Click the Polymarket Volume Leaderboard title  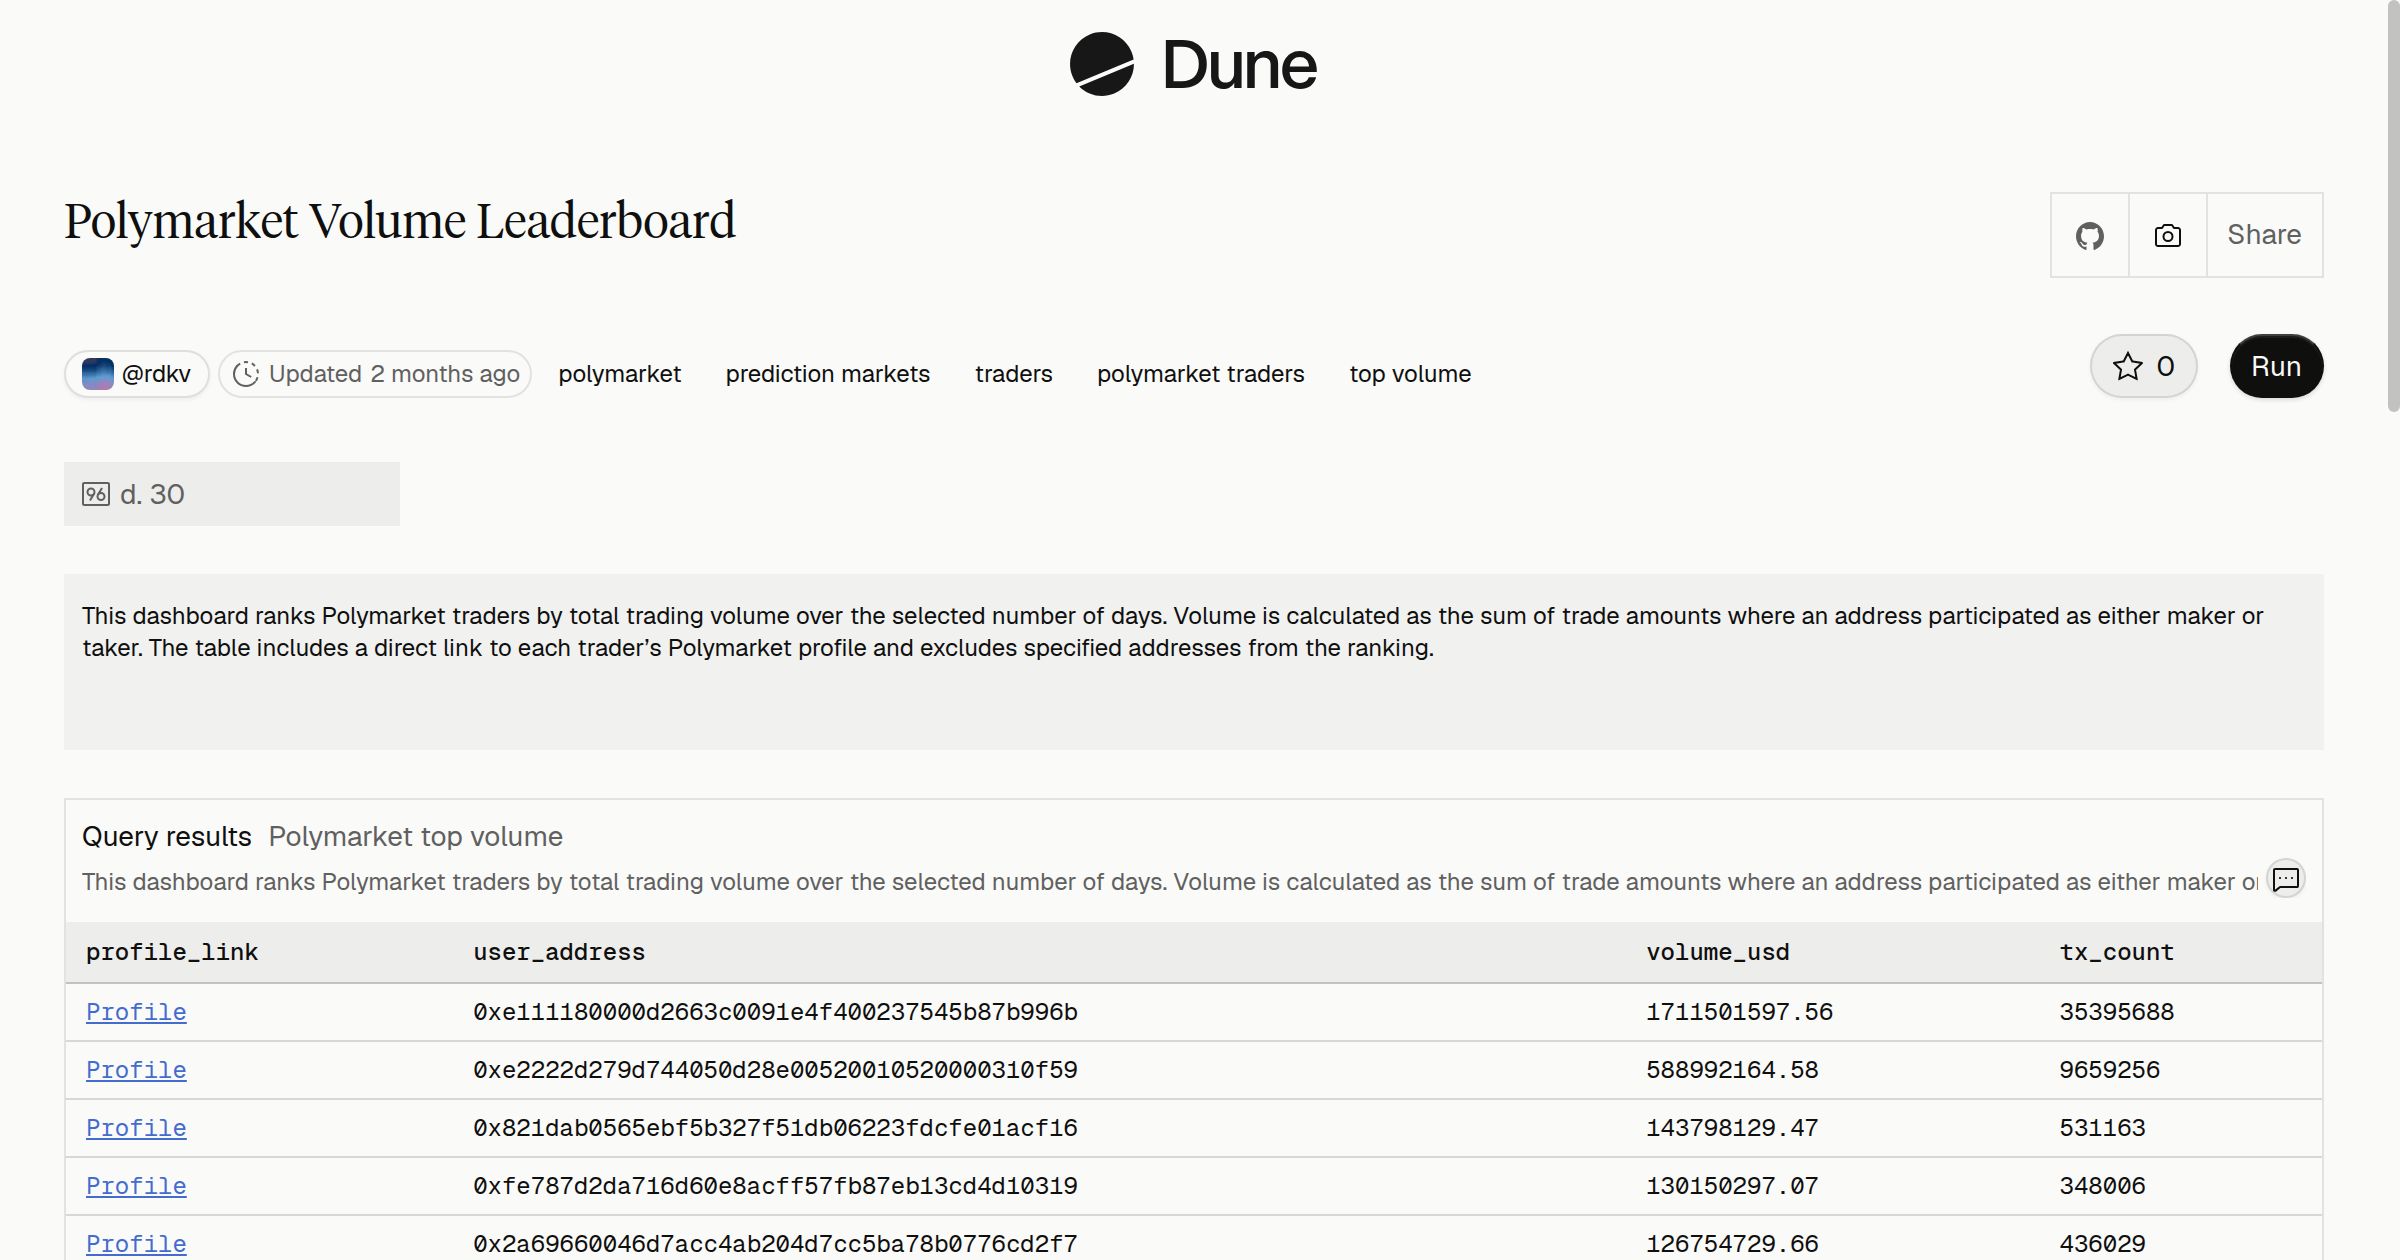(400, 221)
